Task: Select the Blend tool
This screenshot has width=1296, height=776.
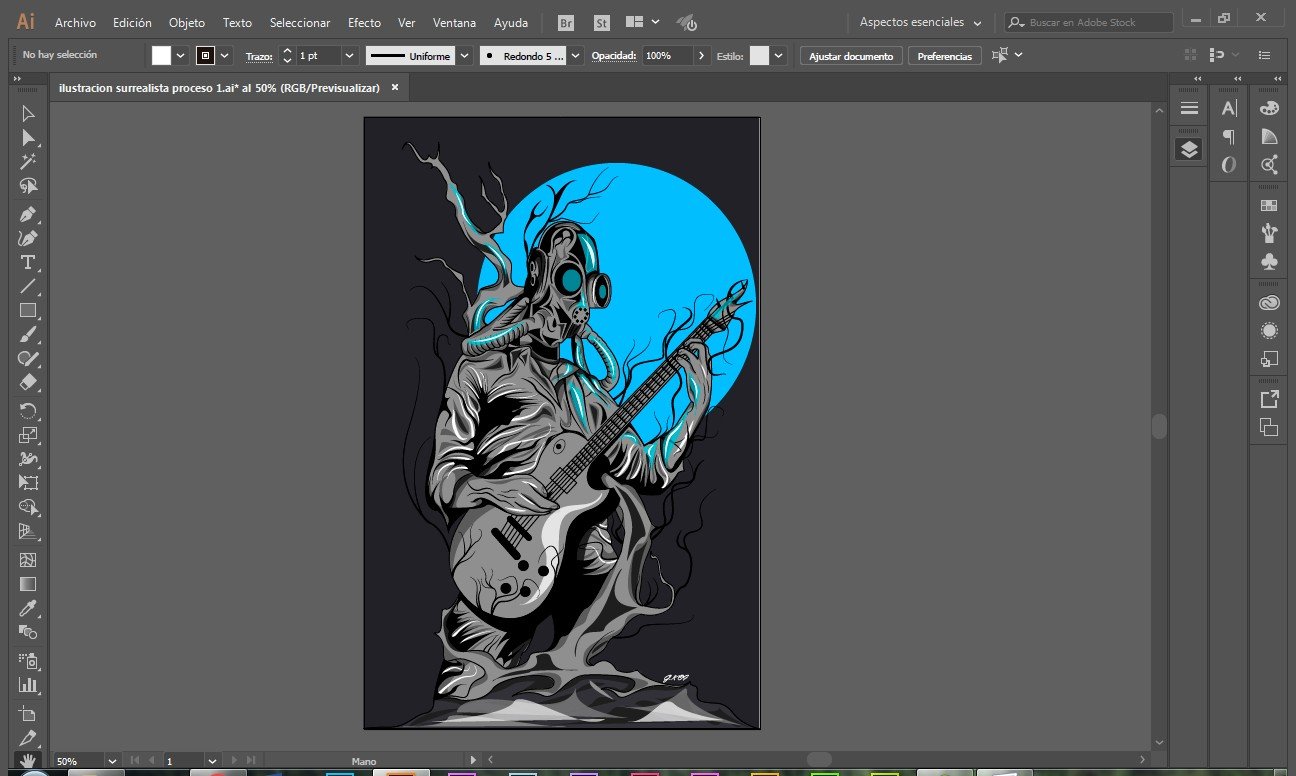Action: 28,632
